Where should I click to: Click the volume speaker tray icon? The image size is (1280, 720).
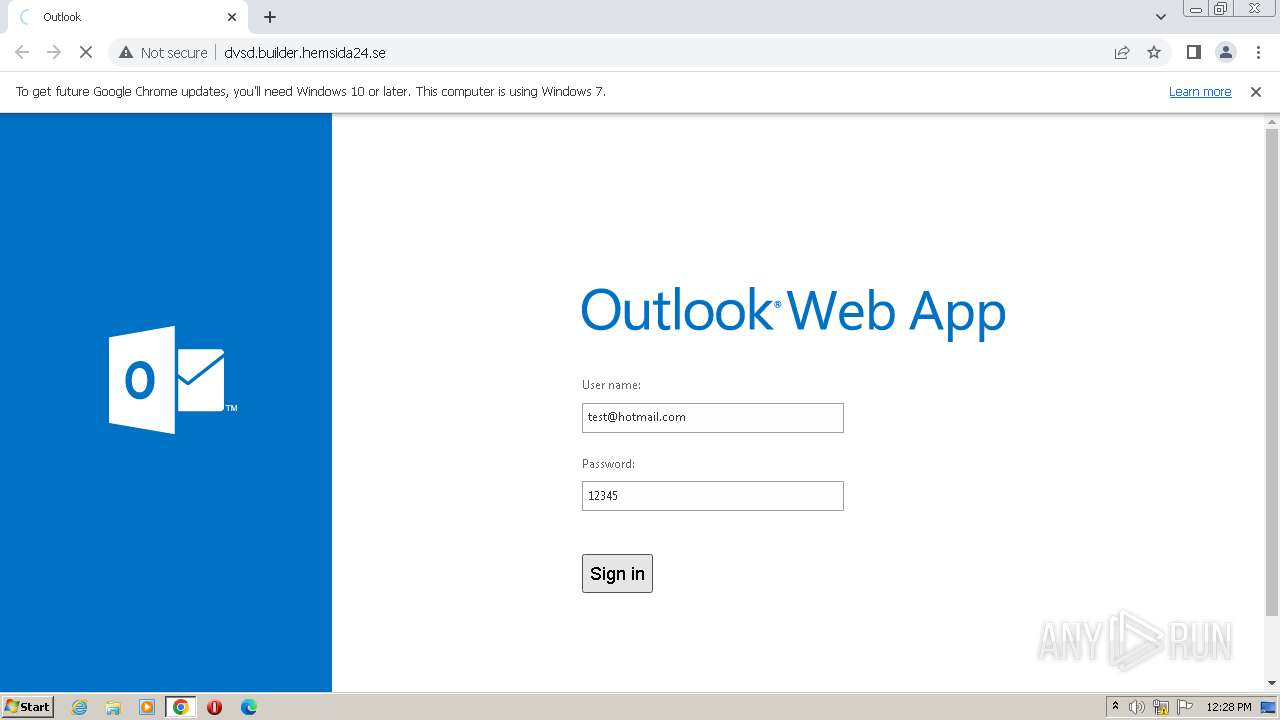[x=1137, y=707]
